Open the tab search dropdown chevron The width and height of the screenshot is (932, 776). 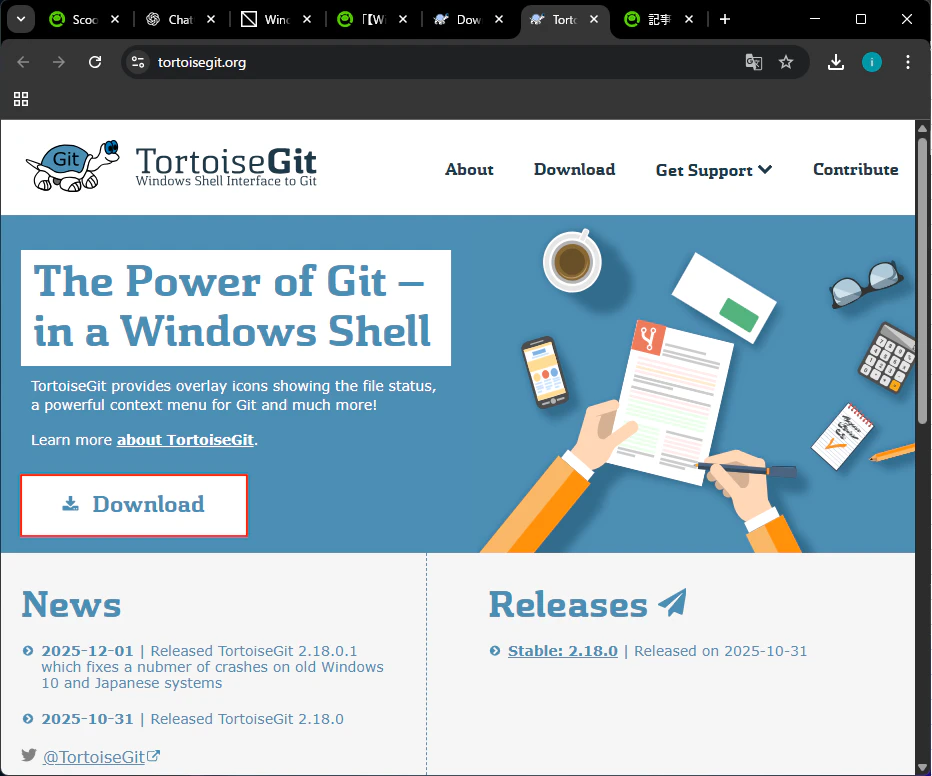(21, 20)
